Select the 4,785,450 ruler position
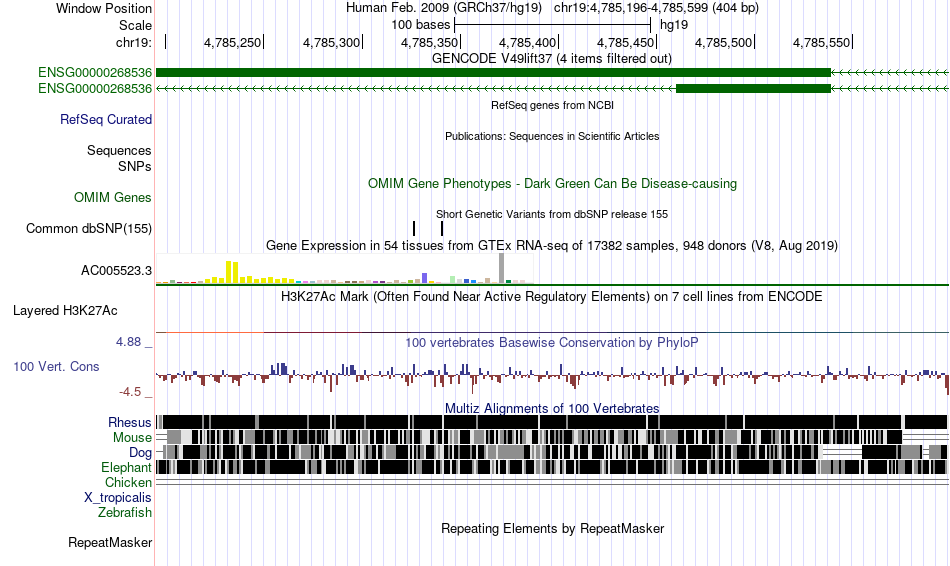The image size is (950, 566). (x=625, y=42)
